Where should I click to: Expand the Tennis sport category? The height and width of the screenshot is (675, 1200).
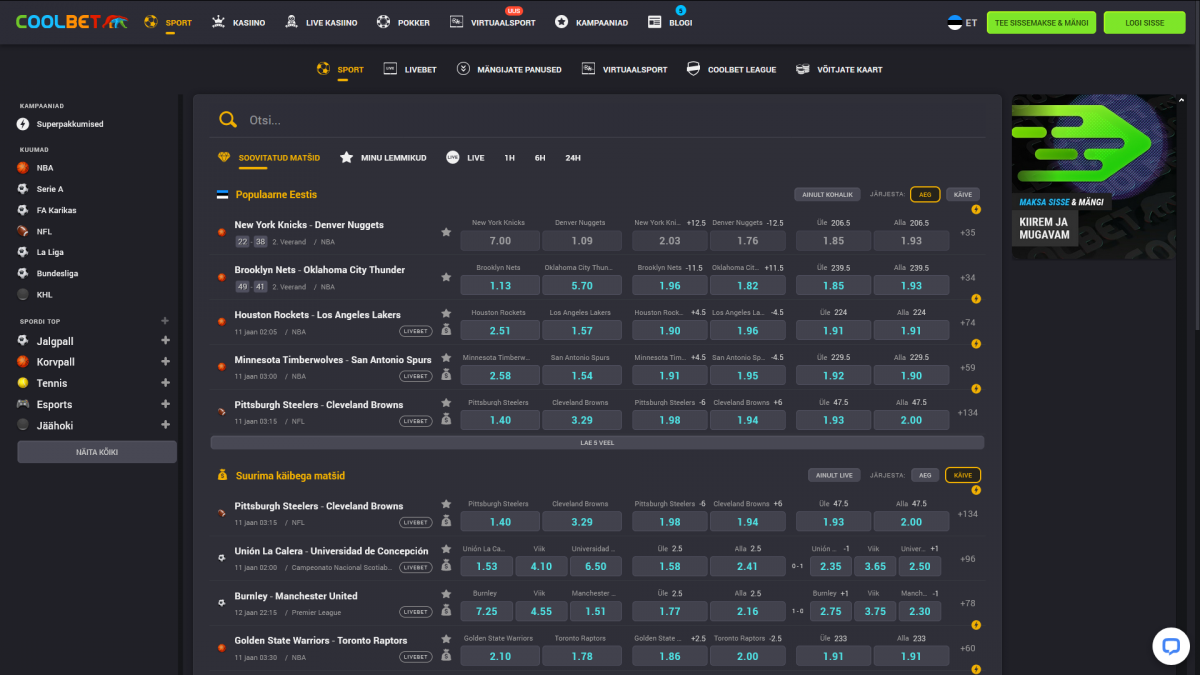(x=165, y=383)
